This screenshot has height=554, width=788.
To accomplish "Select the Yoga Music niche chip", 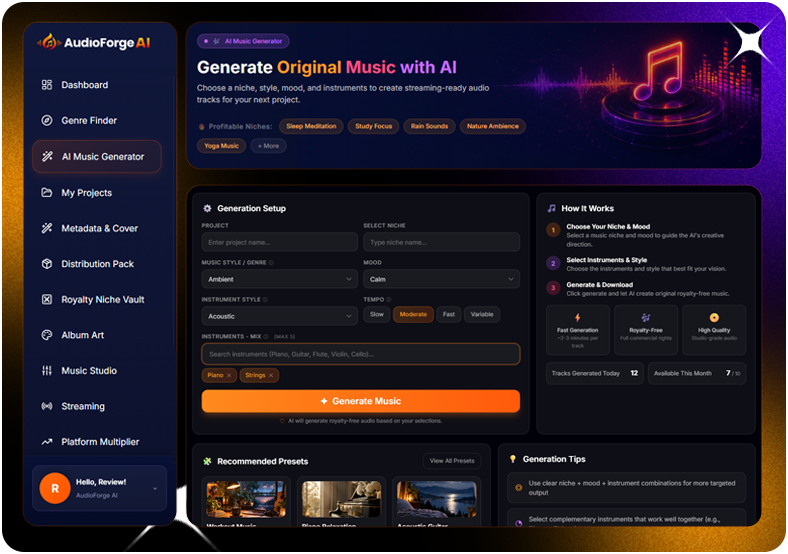I will (x=221, y=146).
